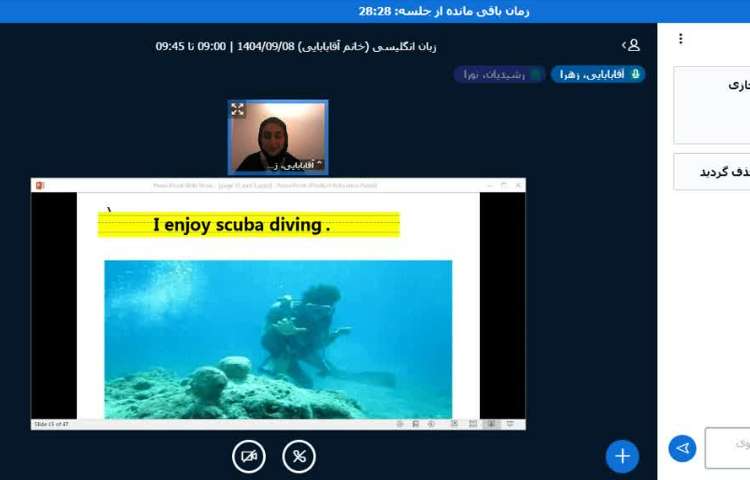The image size is (750, 480).
Task: Click the 'Slide 15 of 47' status text
Action: tap(51, 424)
